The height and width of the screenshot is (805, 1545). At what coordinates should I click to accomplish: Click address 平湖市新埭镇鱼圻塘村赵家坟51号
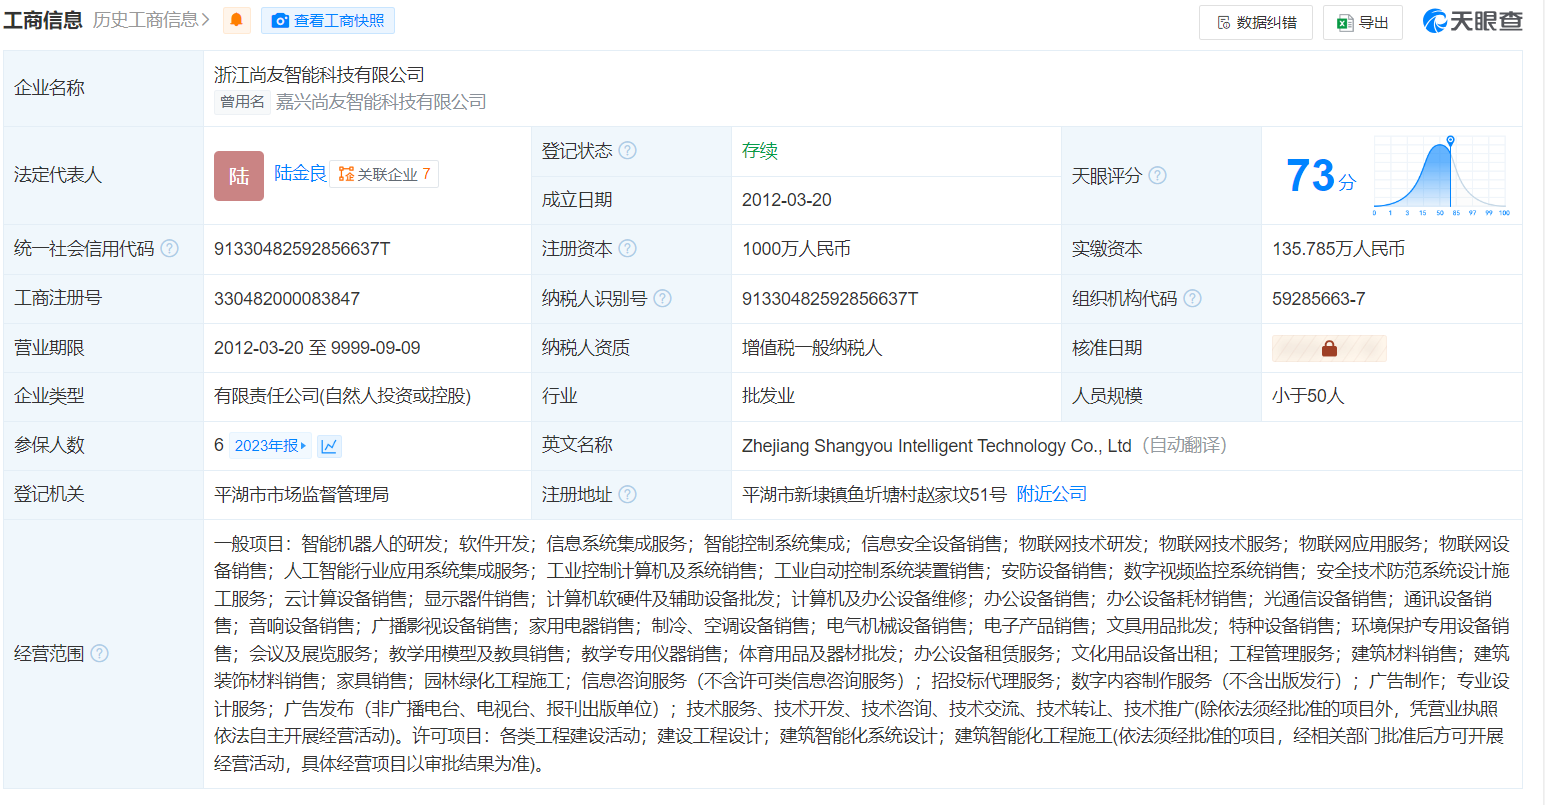874,494
